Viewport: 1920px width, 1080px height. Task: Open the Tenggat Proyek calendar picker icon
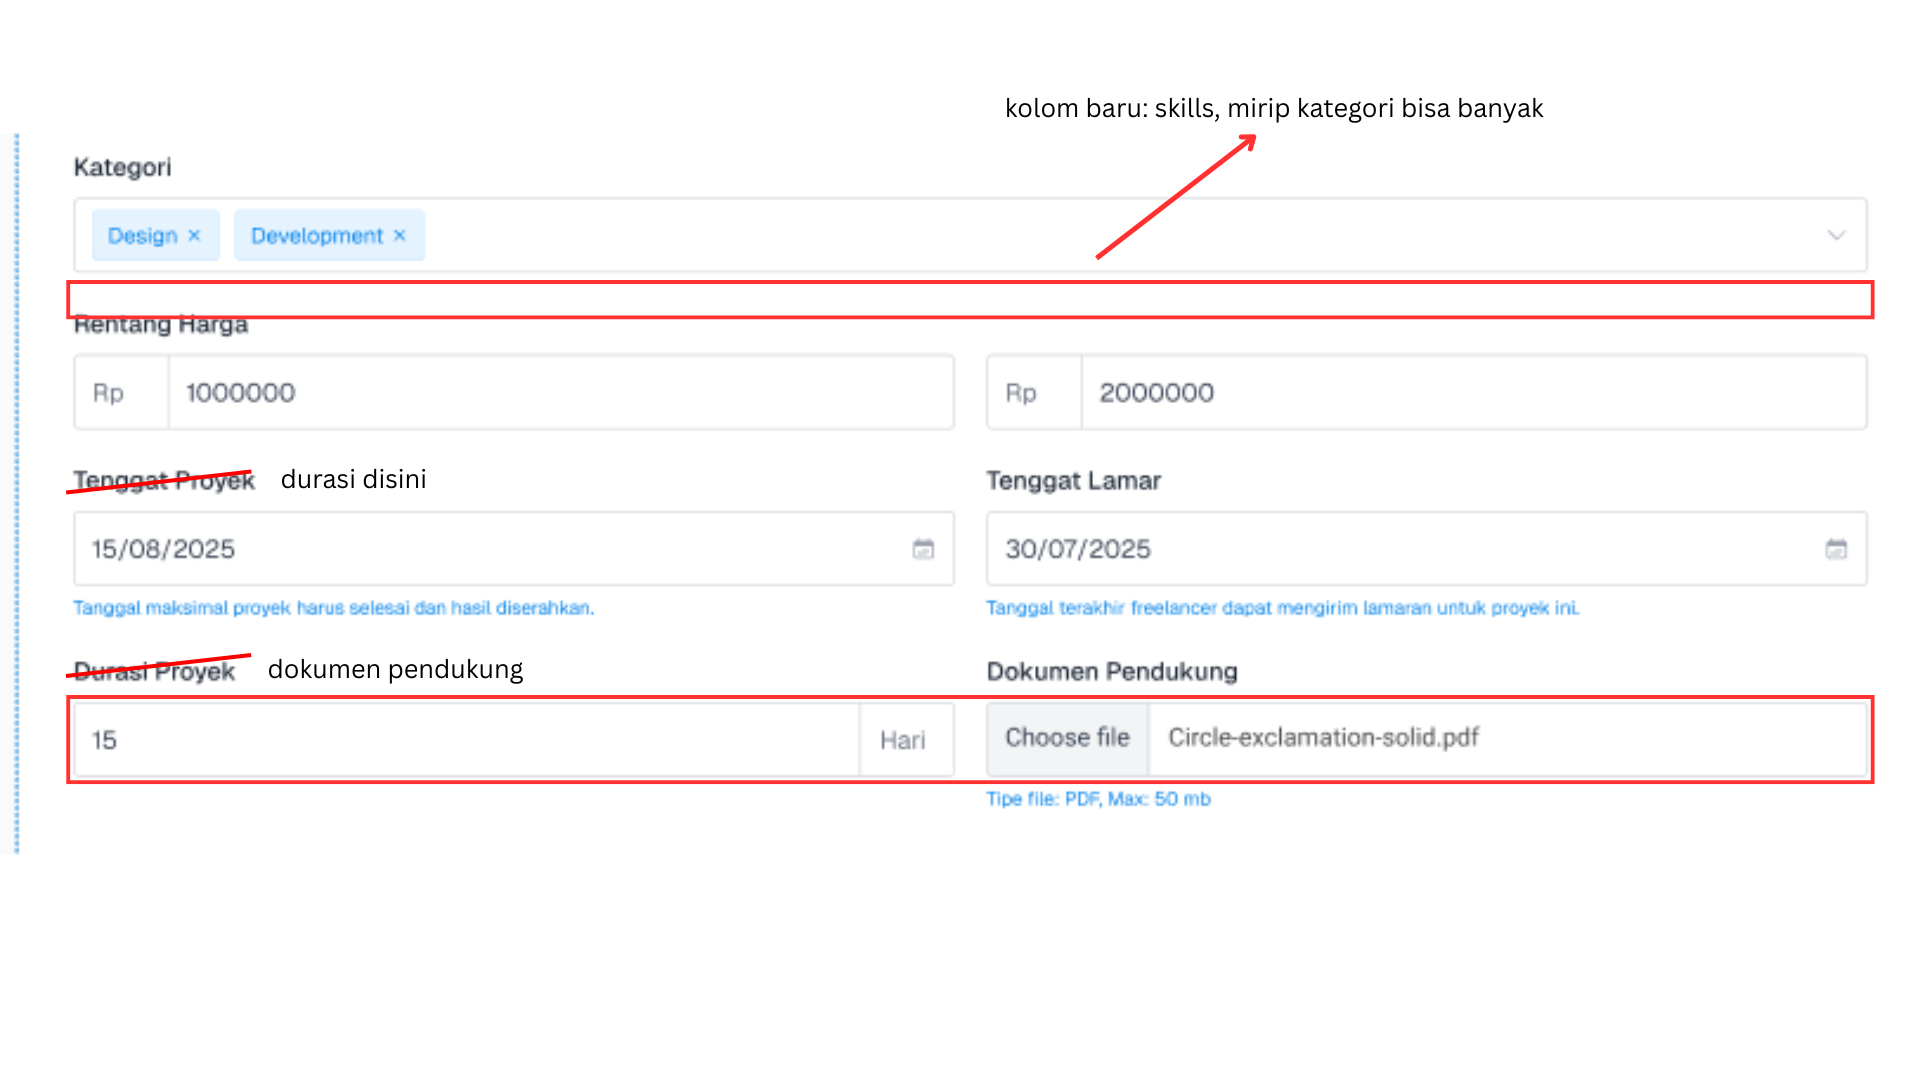coord(923,549)
